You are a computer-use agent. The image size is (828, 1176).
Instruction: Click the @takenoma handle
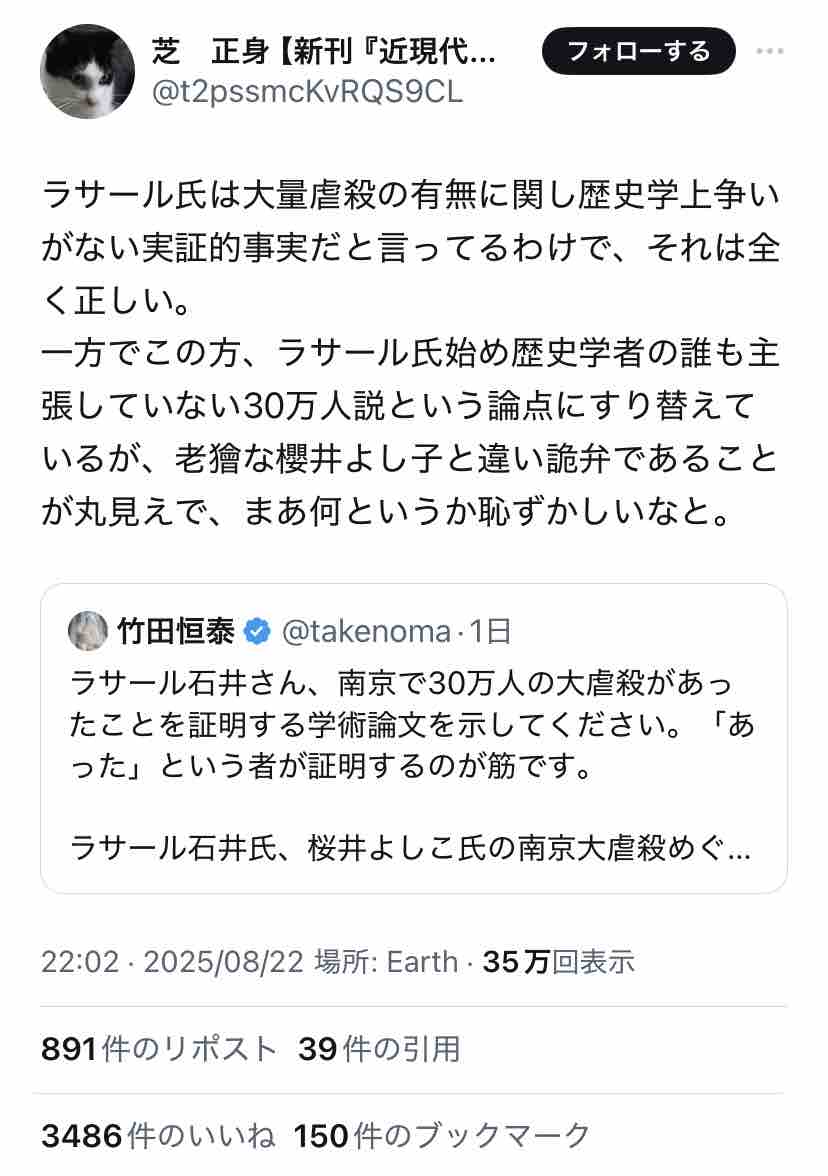tap(366, 632)
